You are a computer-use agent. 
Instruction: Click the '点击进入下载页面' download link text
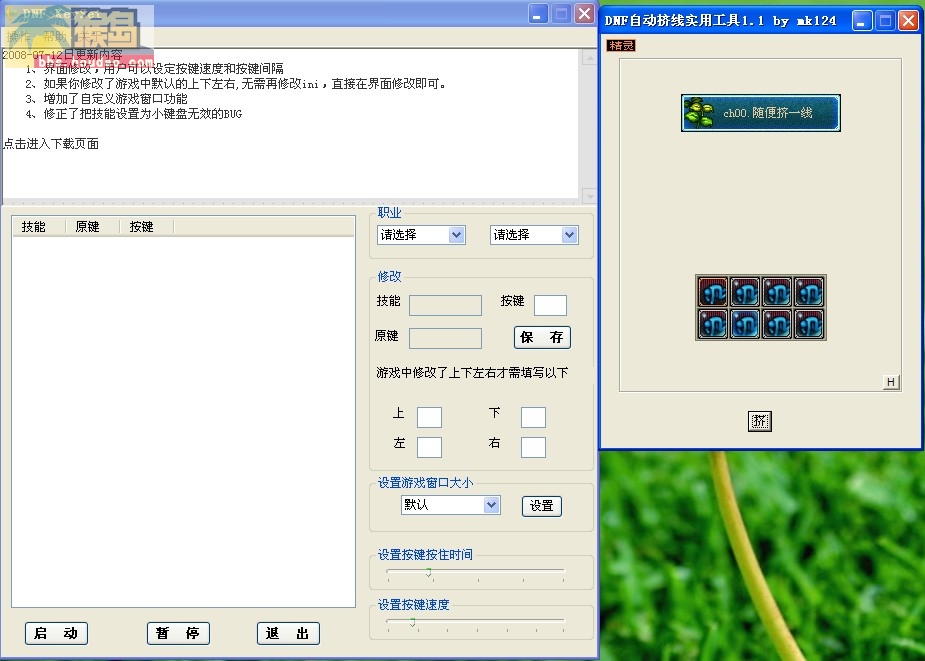[51, 144]
